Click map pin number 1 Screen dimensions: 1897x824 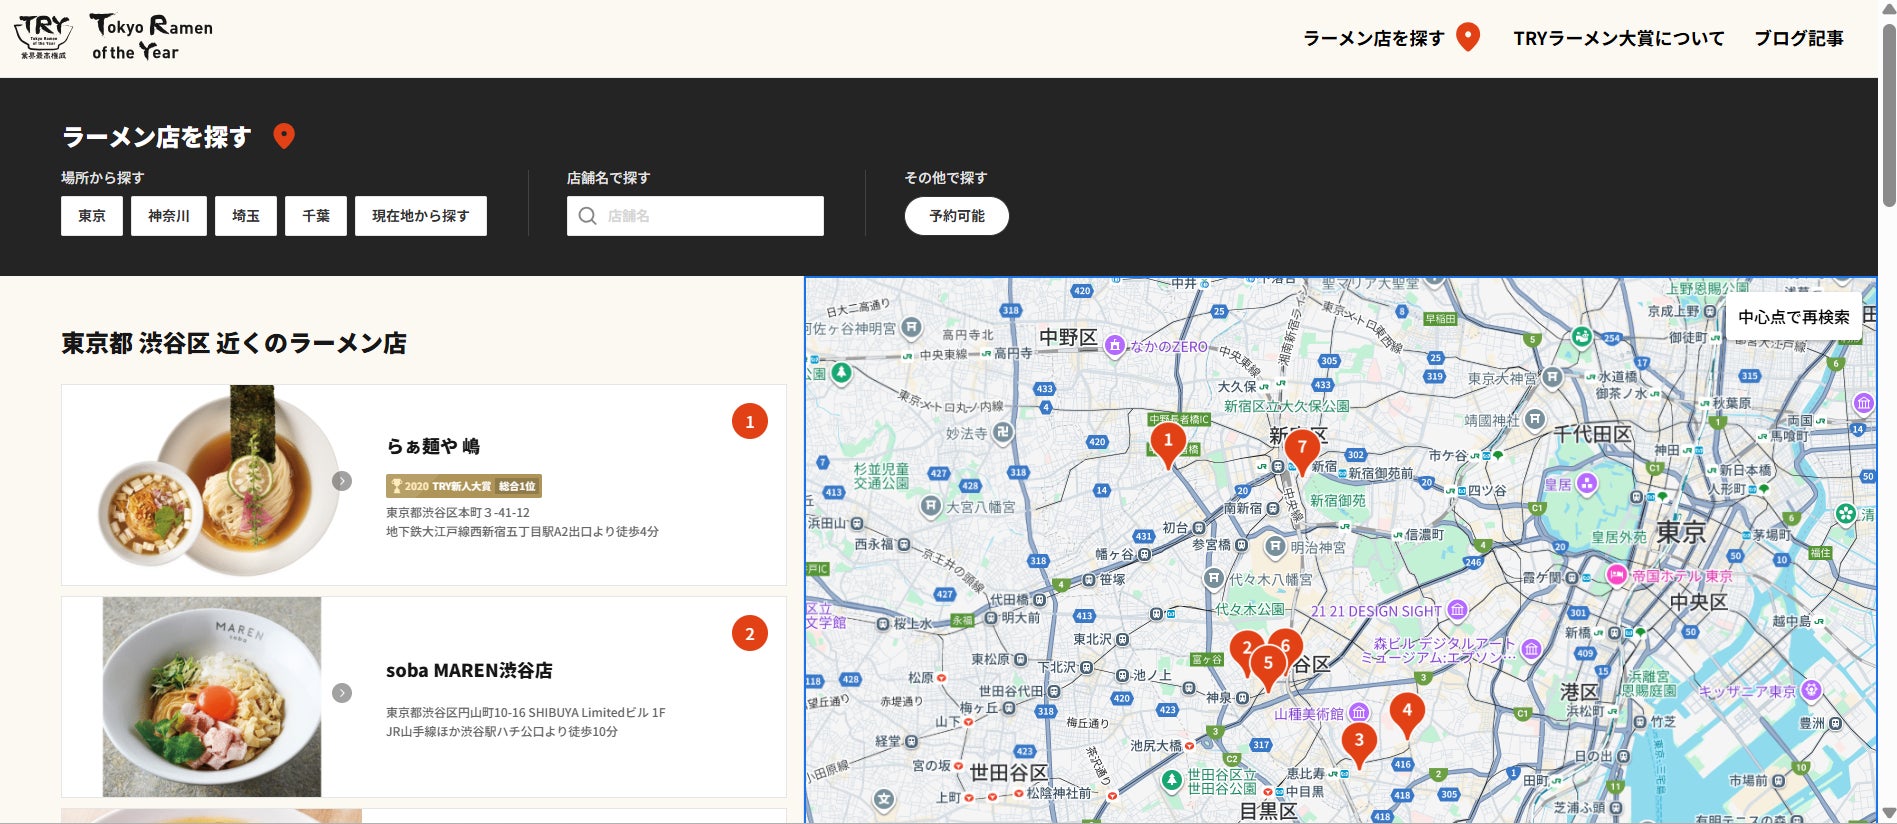(1167, 442)
